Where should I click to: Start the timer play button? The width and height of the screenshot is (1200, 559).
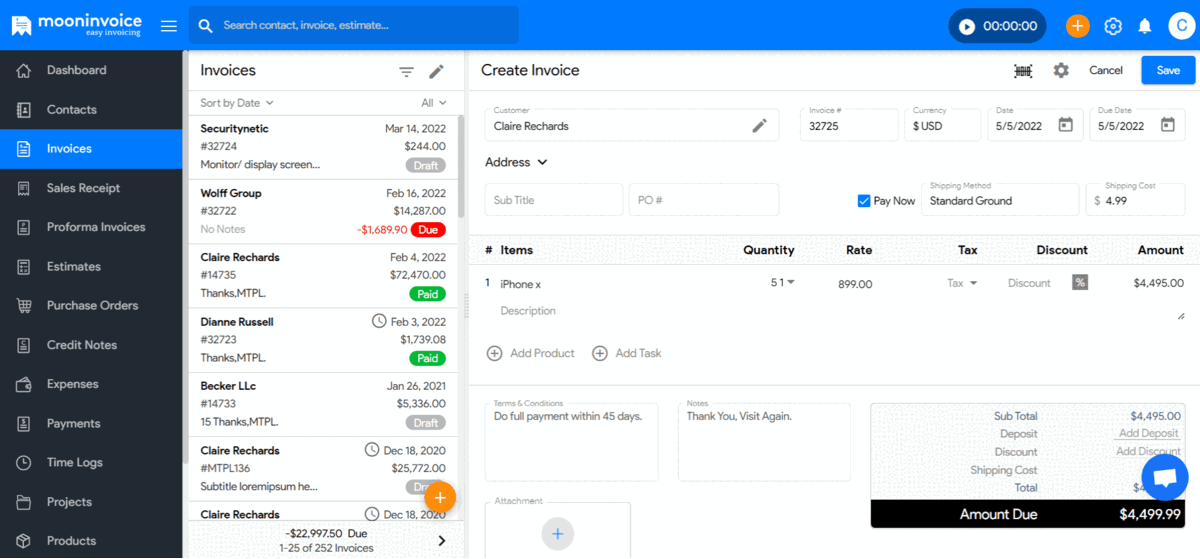(x=967, y=26)
